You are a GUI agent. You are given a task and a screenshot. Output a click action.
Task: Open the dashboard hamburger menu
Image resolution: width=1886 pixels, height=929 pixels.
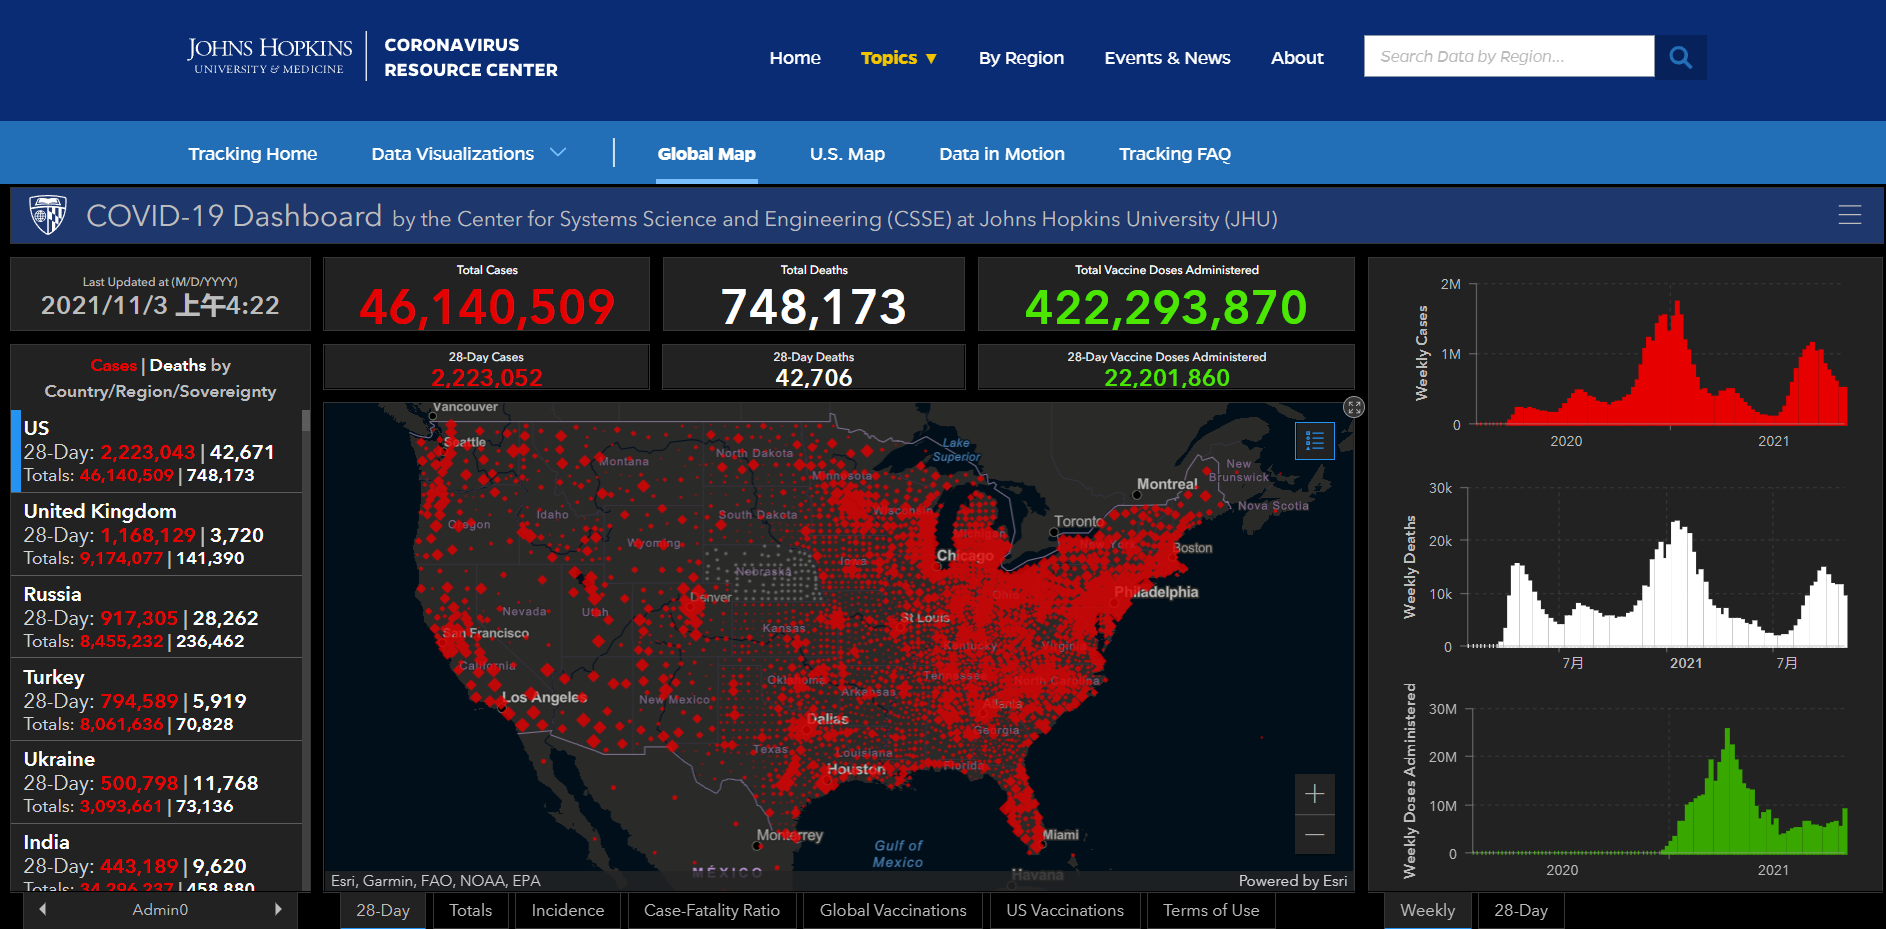pyautogui.click(x=1849, y=215)
